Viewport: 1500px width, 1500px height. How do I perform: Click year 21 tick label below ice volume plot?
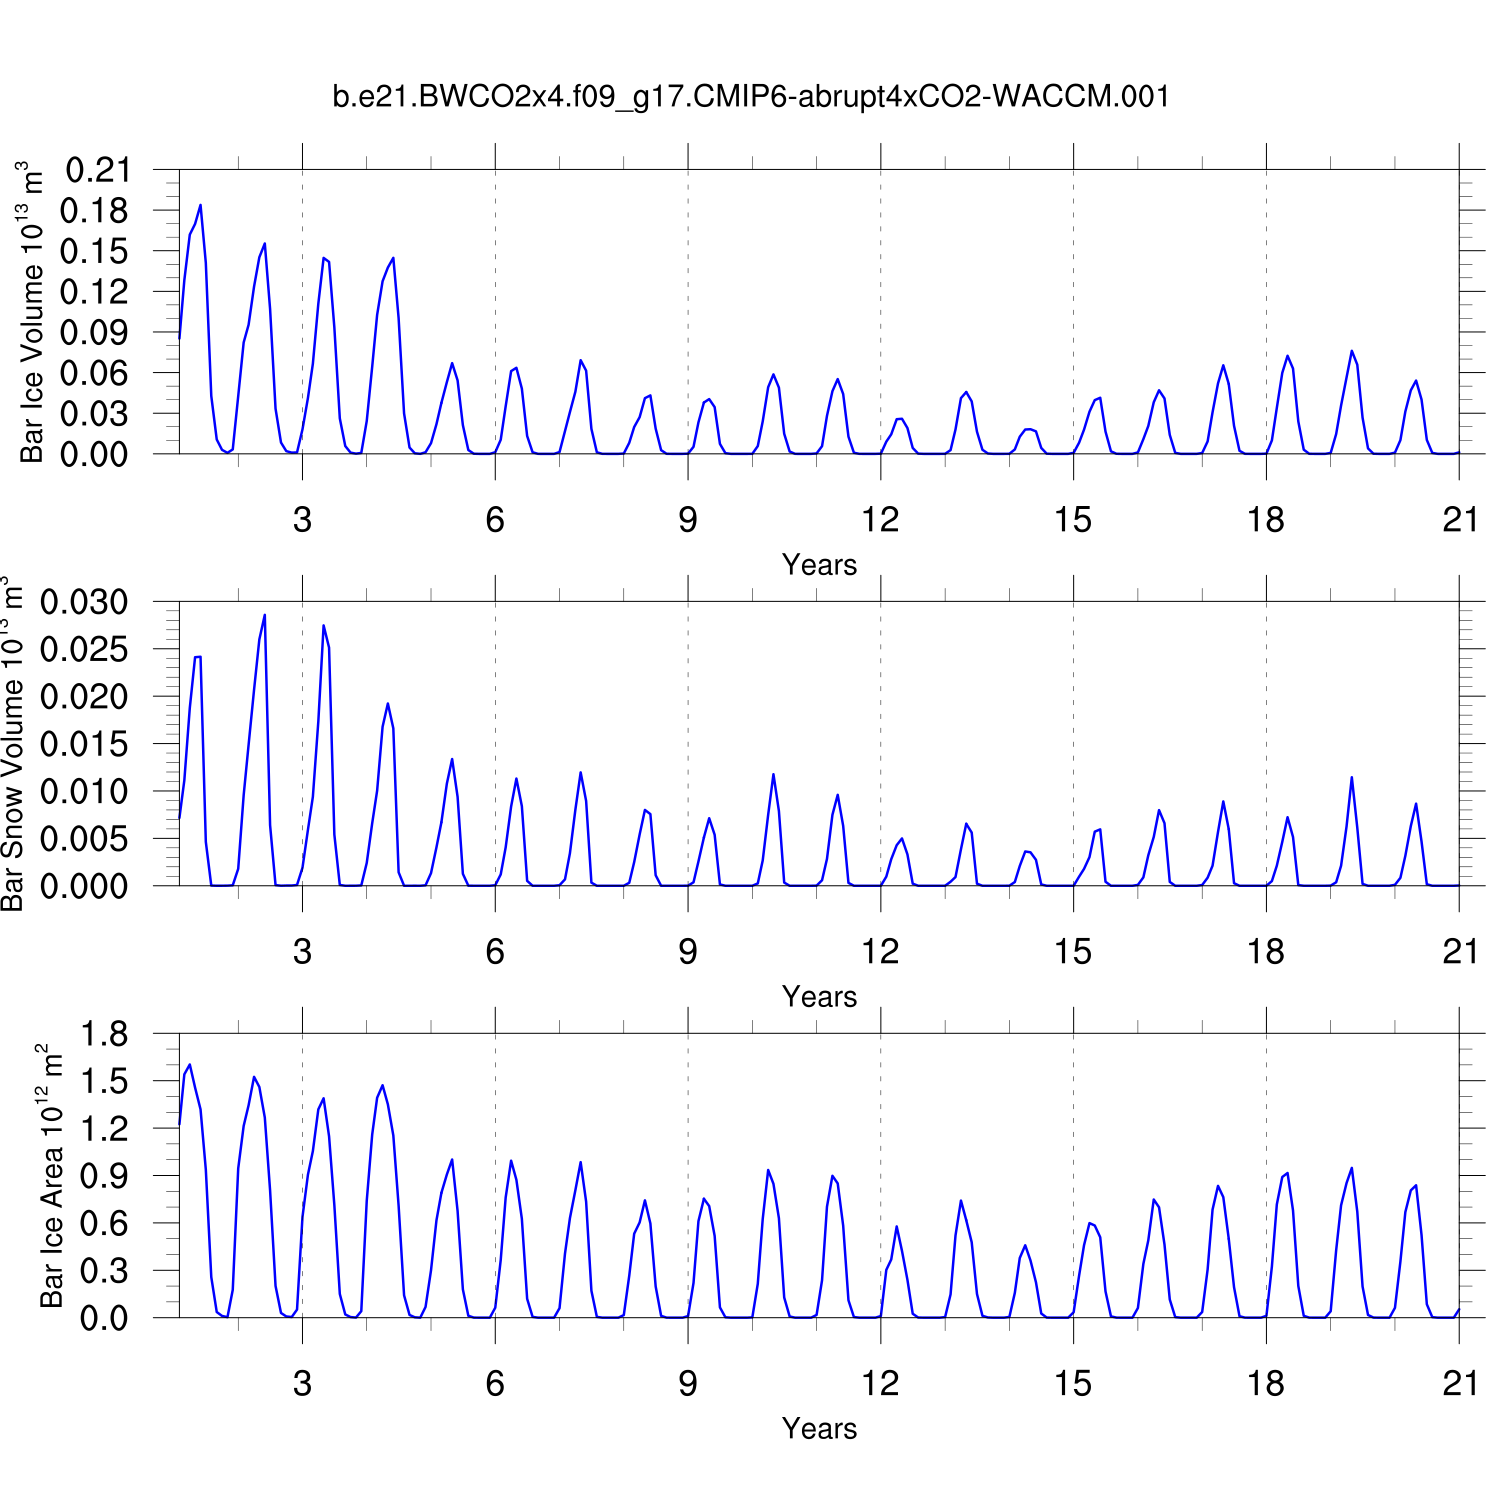coord(1460,520)
